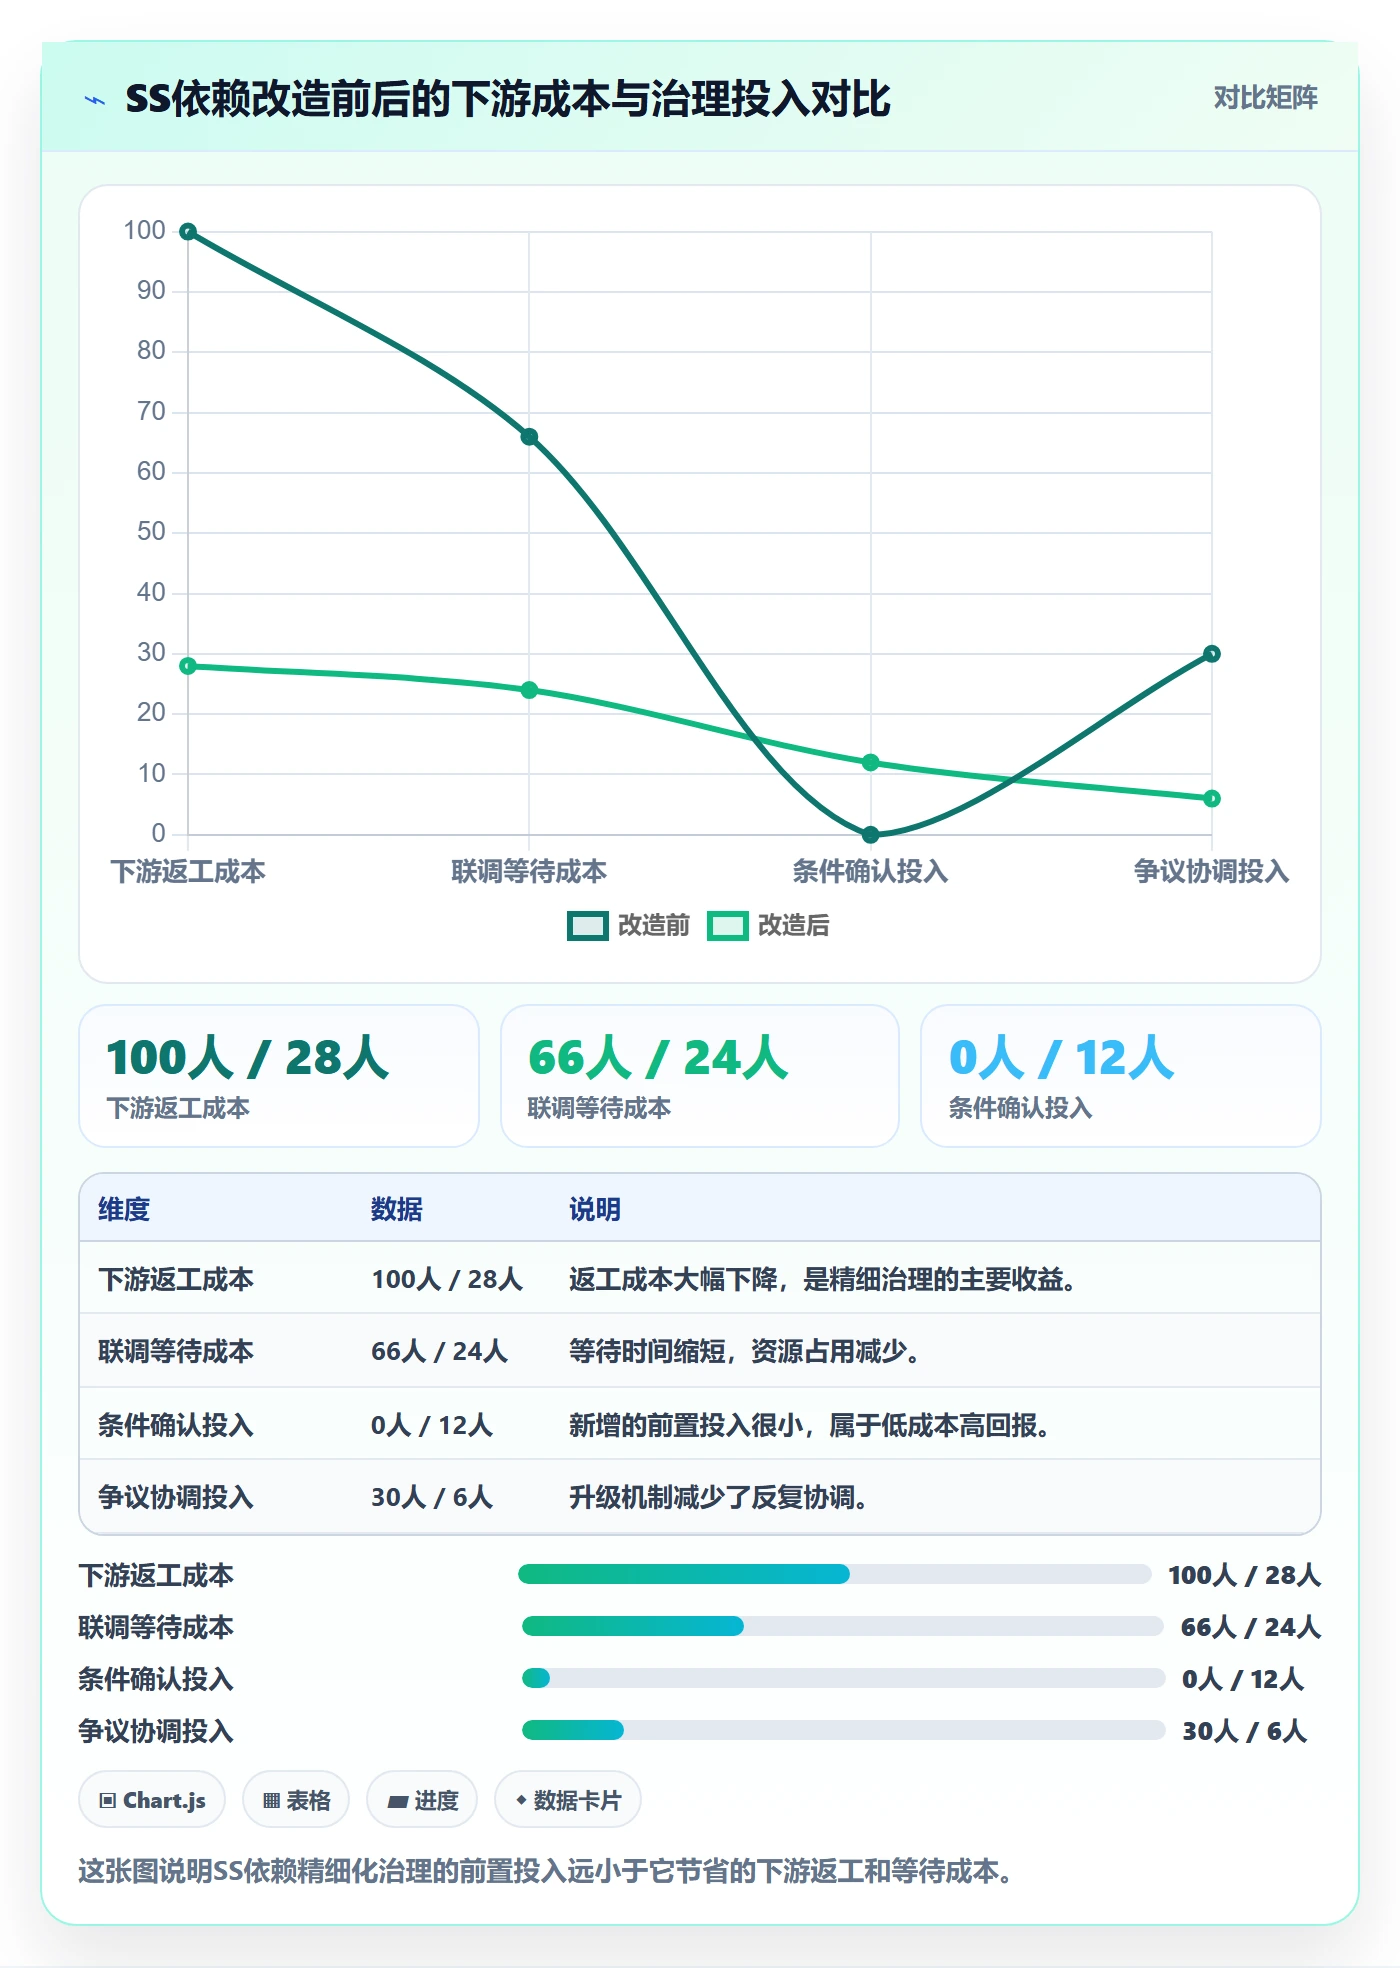Toggle the 改造后 legend swatch
The height and width of the screenshot is (1968, 1400).
click(727, 926)
